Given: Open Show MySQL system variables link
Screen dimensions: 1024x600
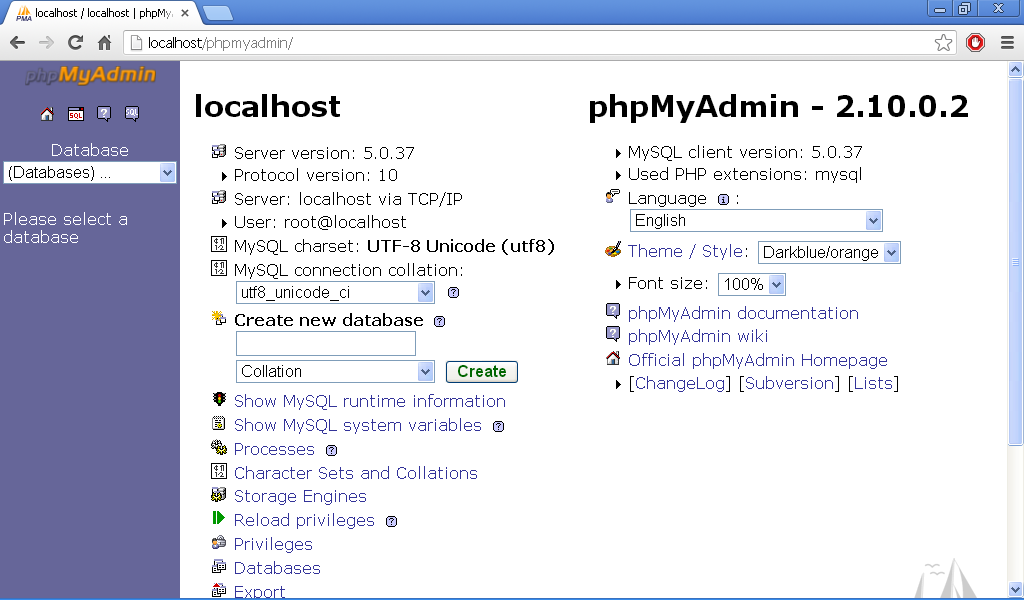Looking at the screenshot, I should 358,425.
